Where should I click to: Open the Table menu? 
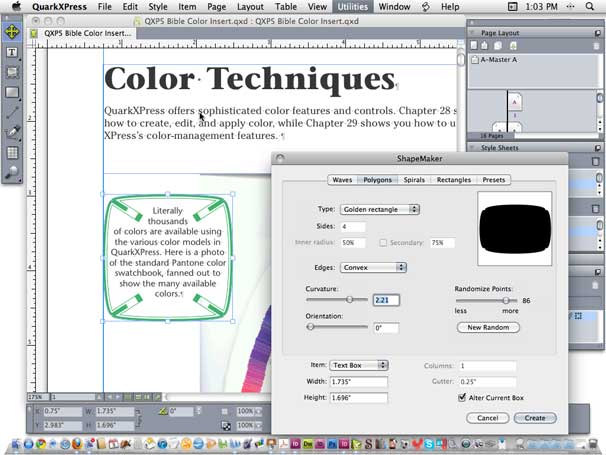pyautogui.click(x=286, y=7)
